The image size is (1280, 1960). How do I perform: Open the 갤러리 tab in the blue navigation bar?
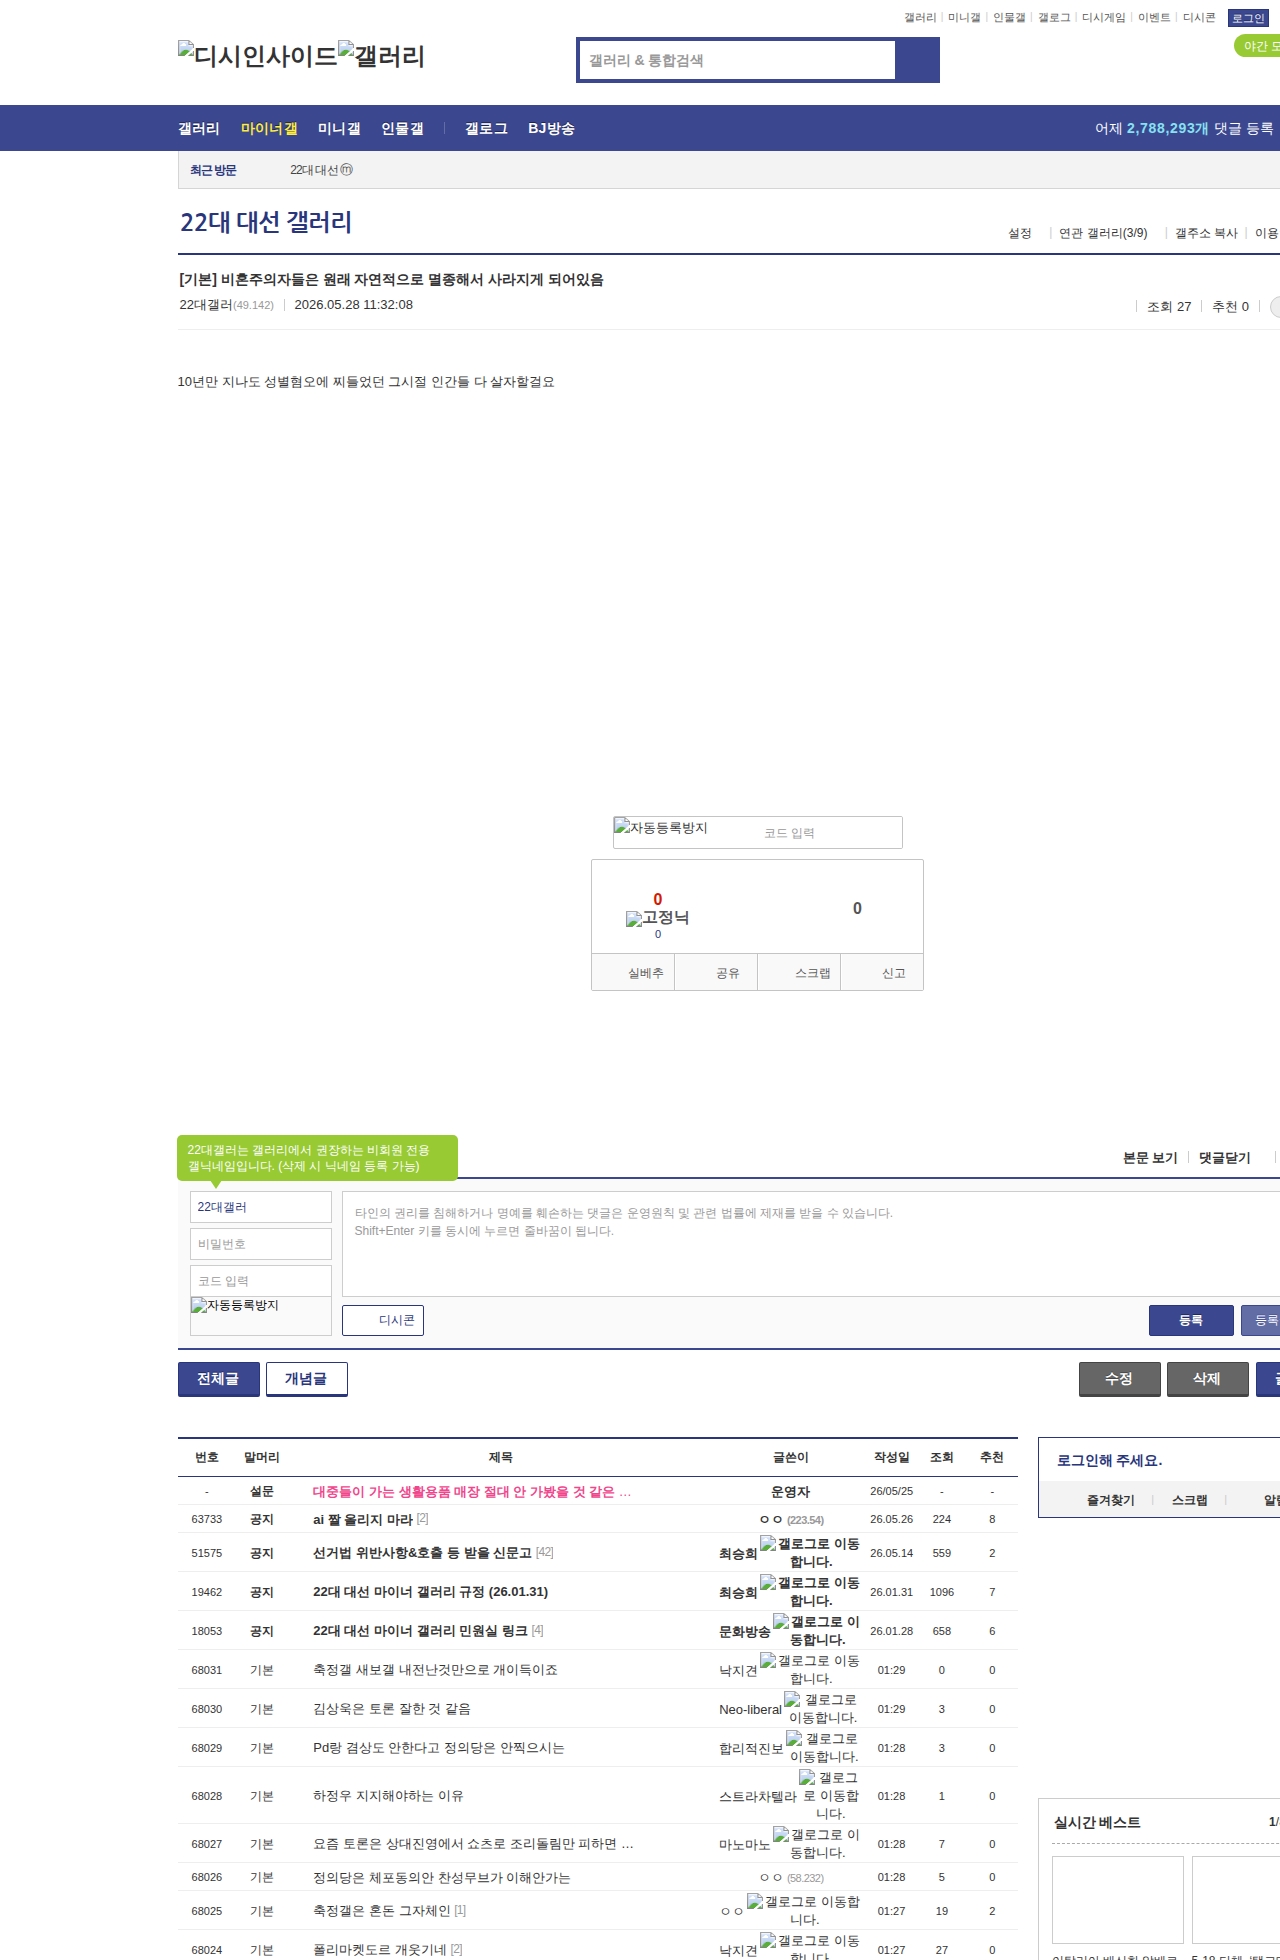click(199, 128)
